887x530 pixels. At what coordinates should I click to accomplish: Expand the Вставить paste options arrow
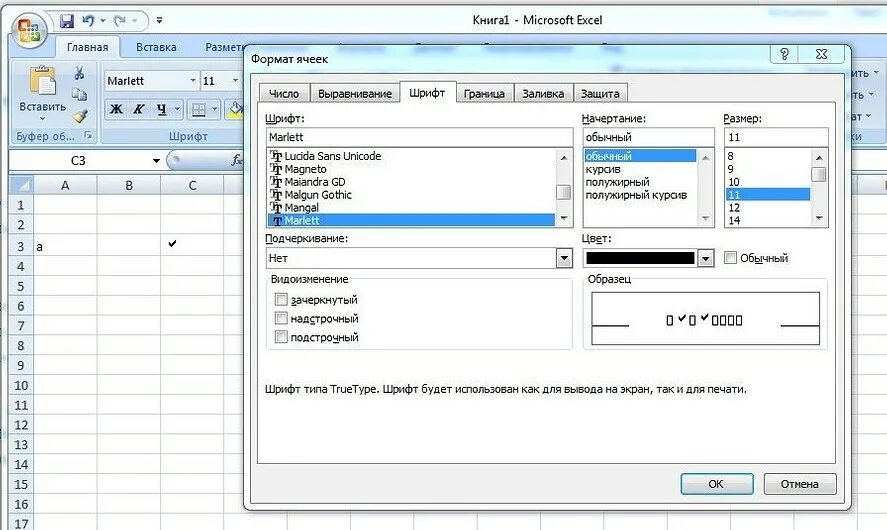[42, 119]
